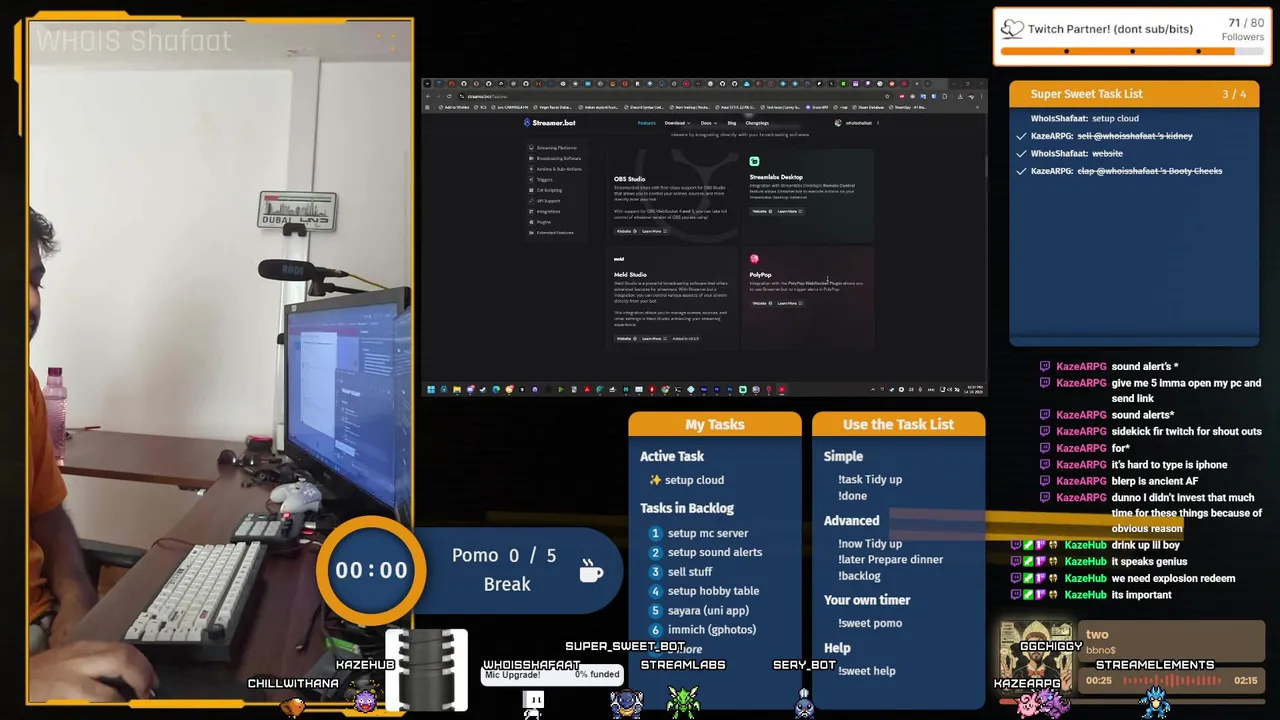Open new browser tab with plus
This screenshot has height=720, width=1280.
928,84
